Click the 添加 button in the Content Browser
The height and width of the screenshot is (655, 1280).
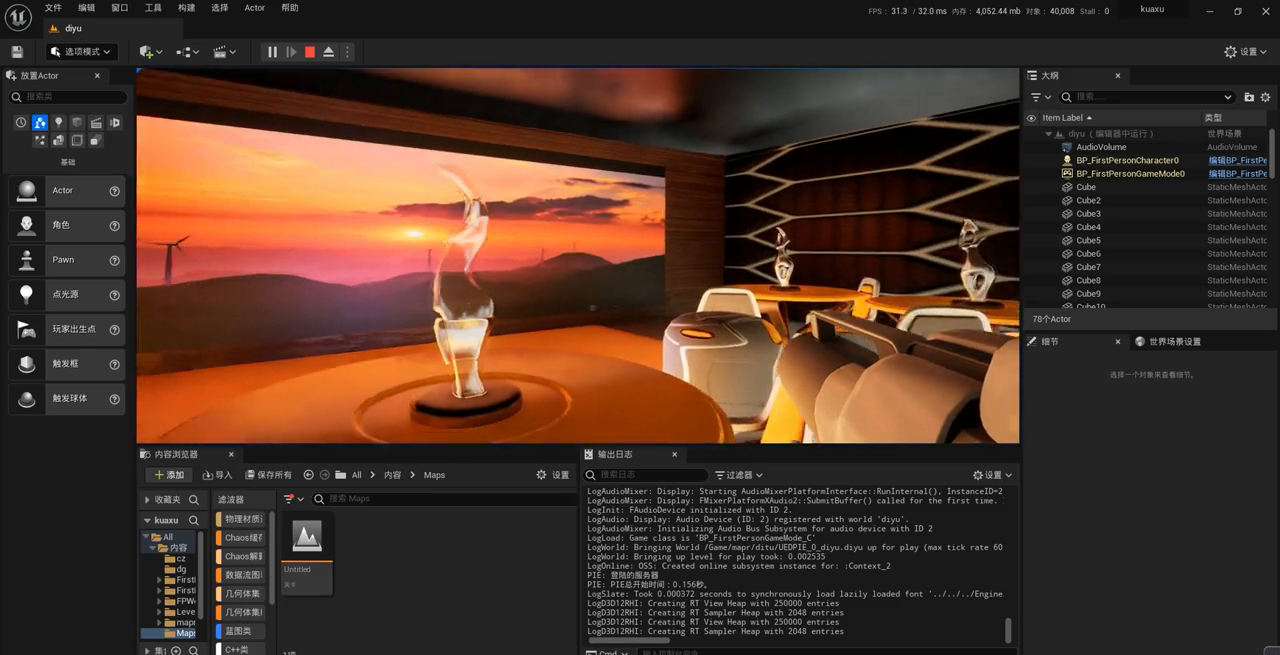(170, 475)
